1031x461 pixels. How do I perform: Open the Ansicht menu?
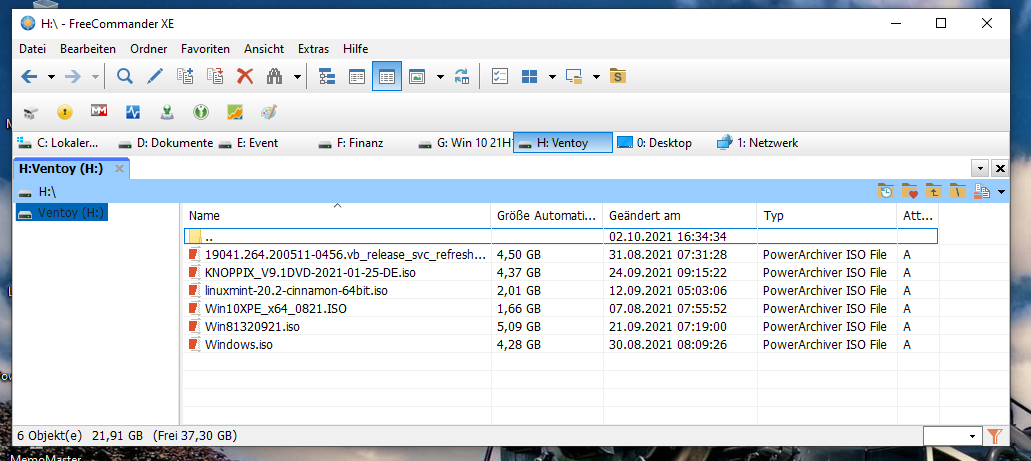coord(264,49)
